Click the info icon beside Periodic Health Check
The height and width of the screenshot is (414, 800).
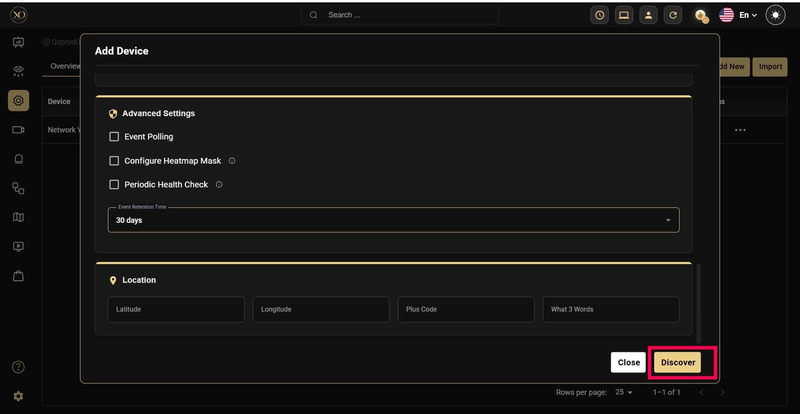(219, 184)
